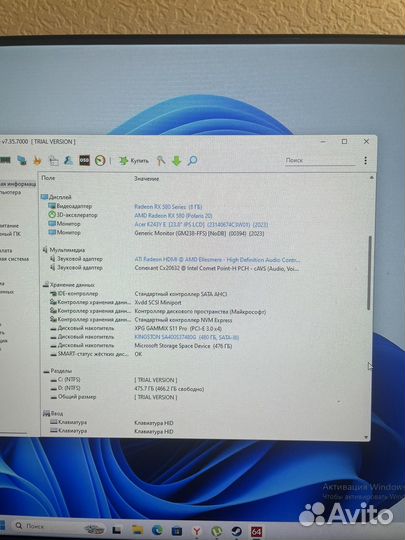This screenshot has height=540, width=405.
Task: Click the scrollbar down arrow in AIDA64 list
Action: (x=366, y=437)
